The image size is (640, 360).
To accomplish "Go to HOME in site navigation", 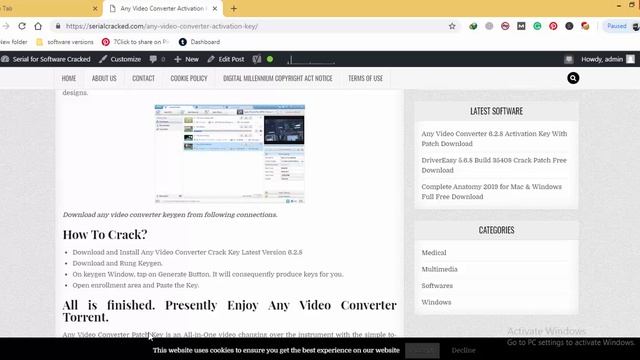I will pos(69,78).
